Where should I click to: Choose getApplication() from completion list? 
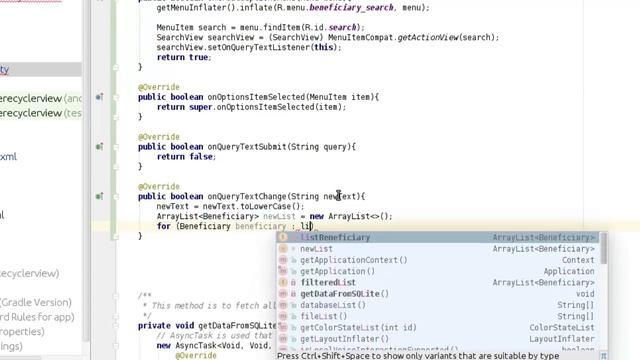click(438, 271)
